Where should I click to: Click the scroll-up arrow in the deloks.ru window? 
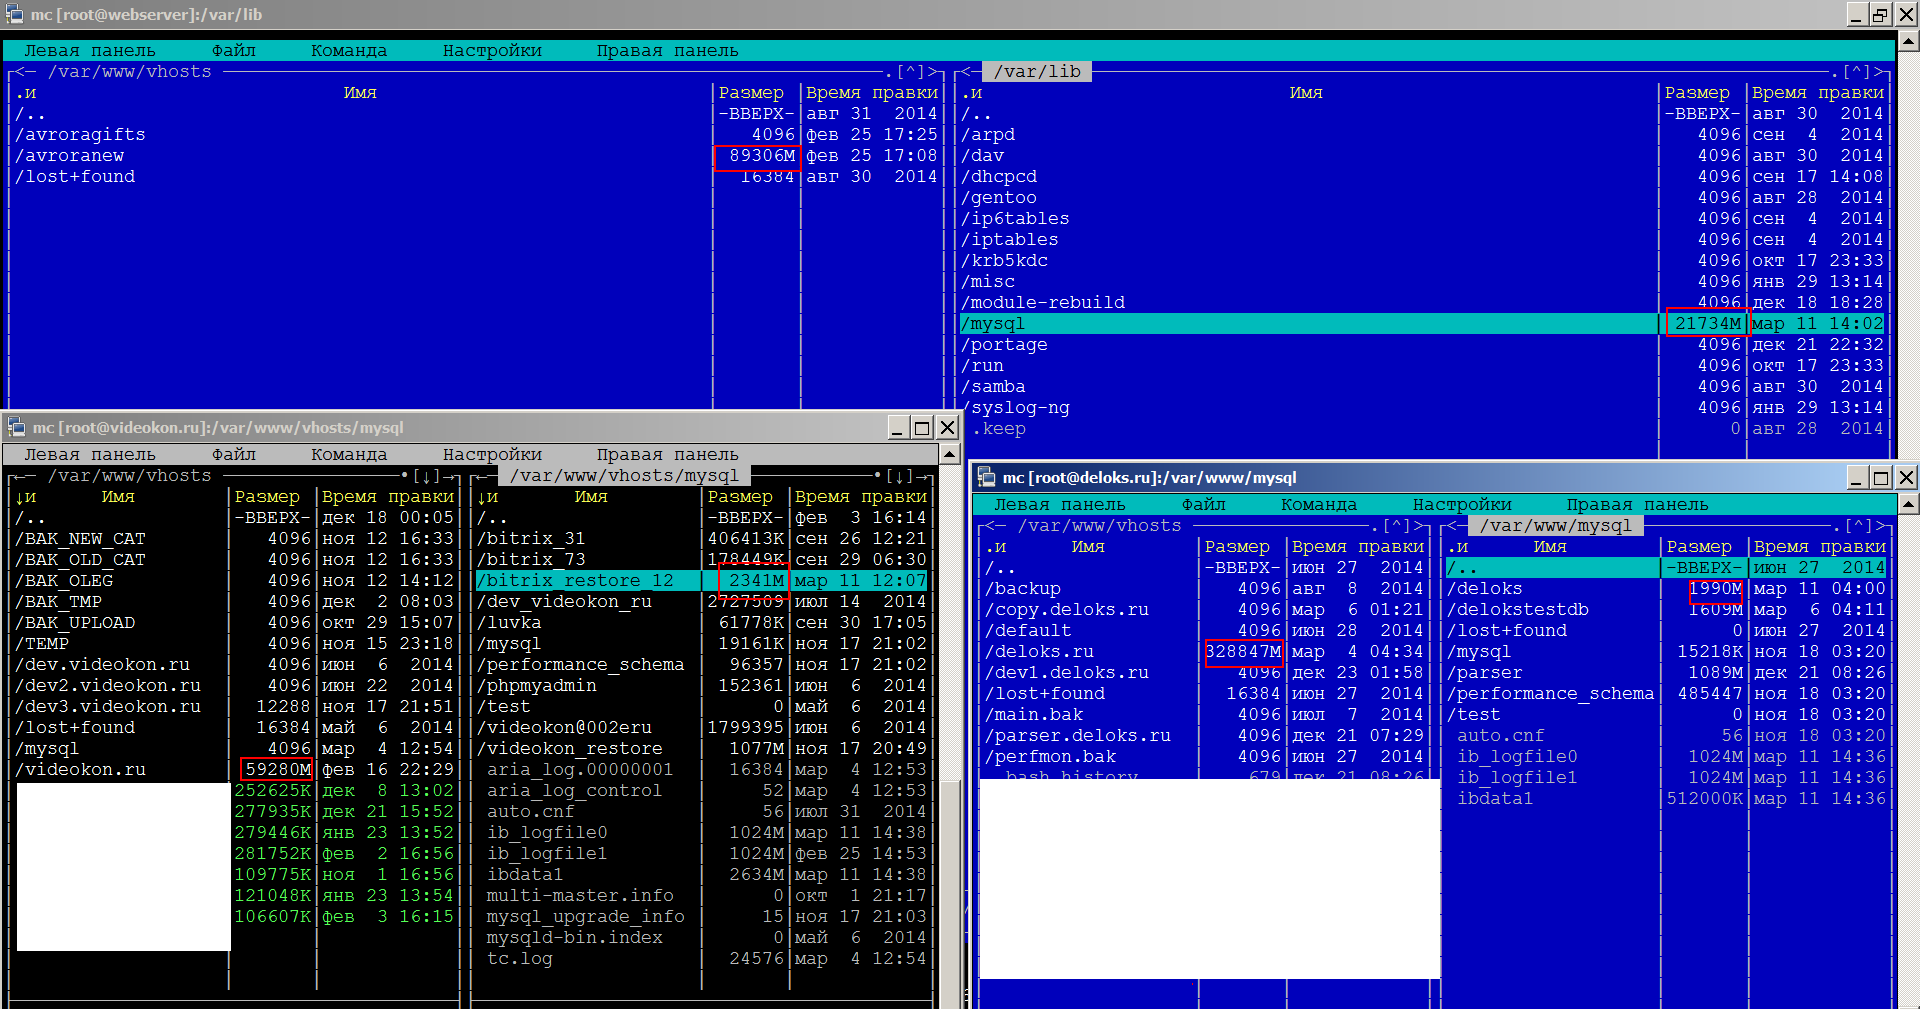pyautogui.click(x=1908, y=504)
